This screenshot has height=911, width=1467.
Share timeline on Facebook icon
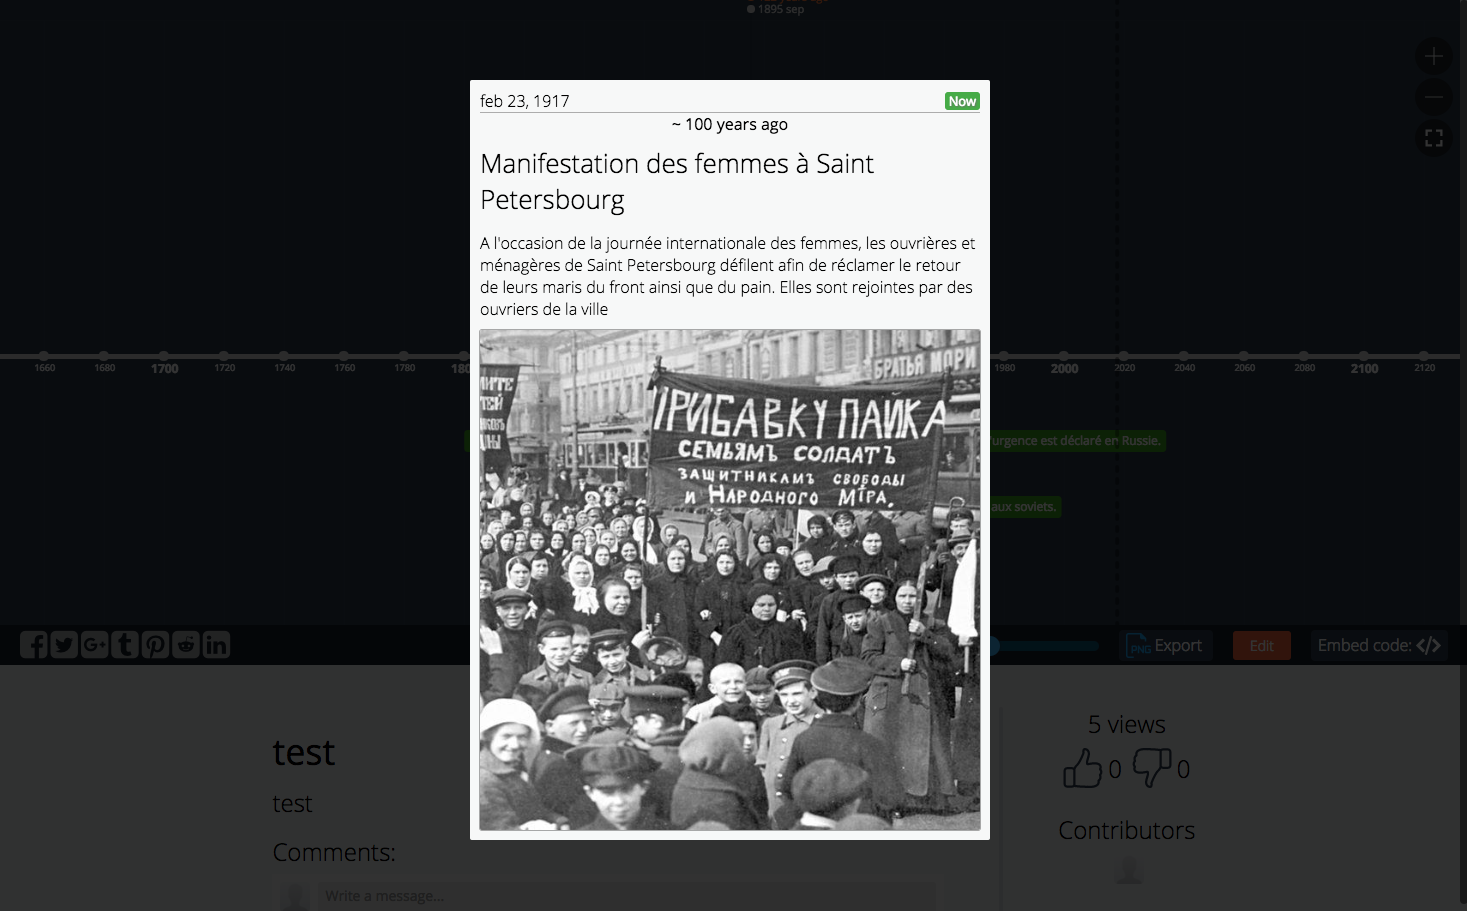click(x=34, y=645)
